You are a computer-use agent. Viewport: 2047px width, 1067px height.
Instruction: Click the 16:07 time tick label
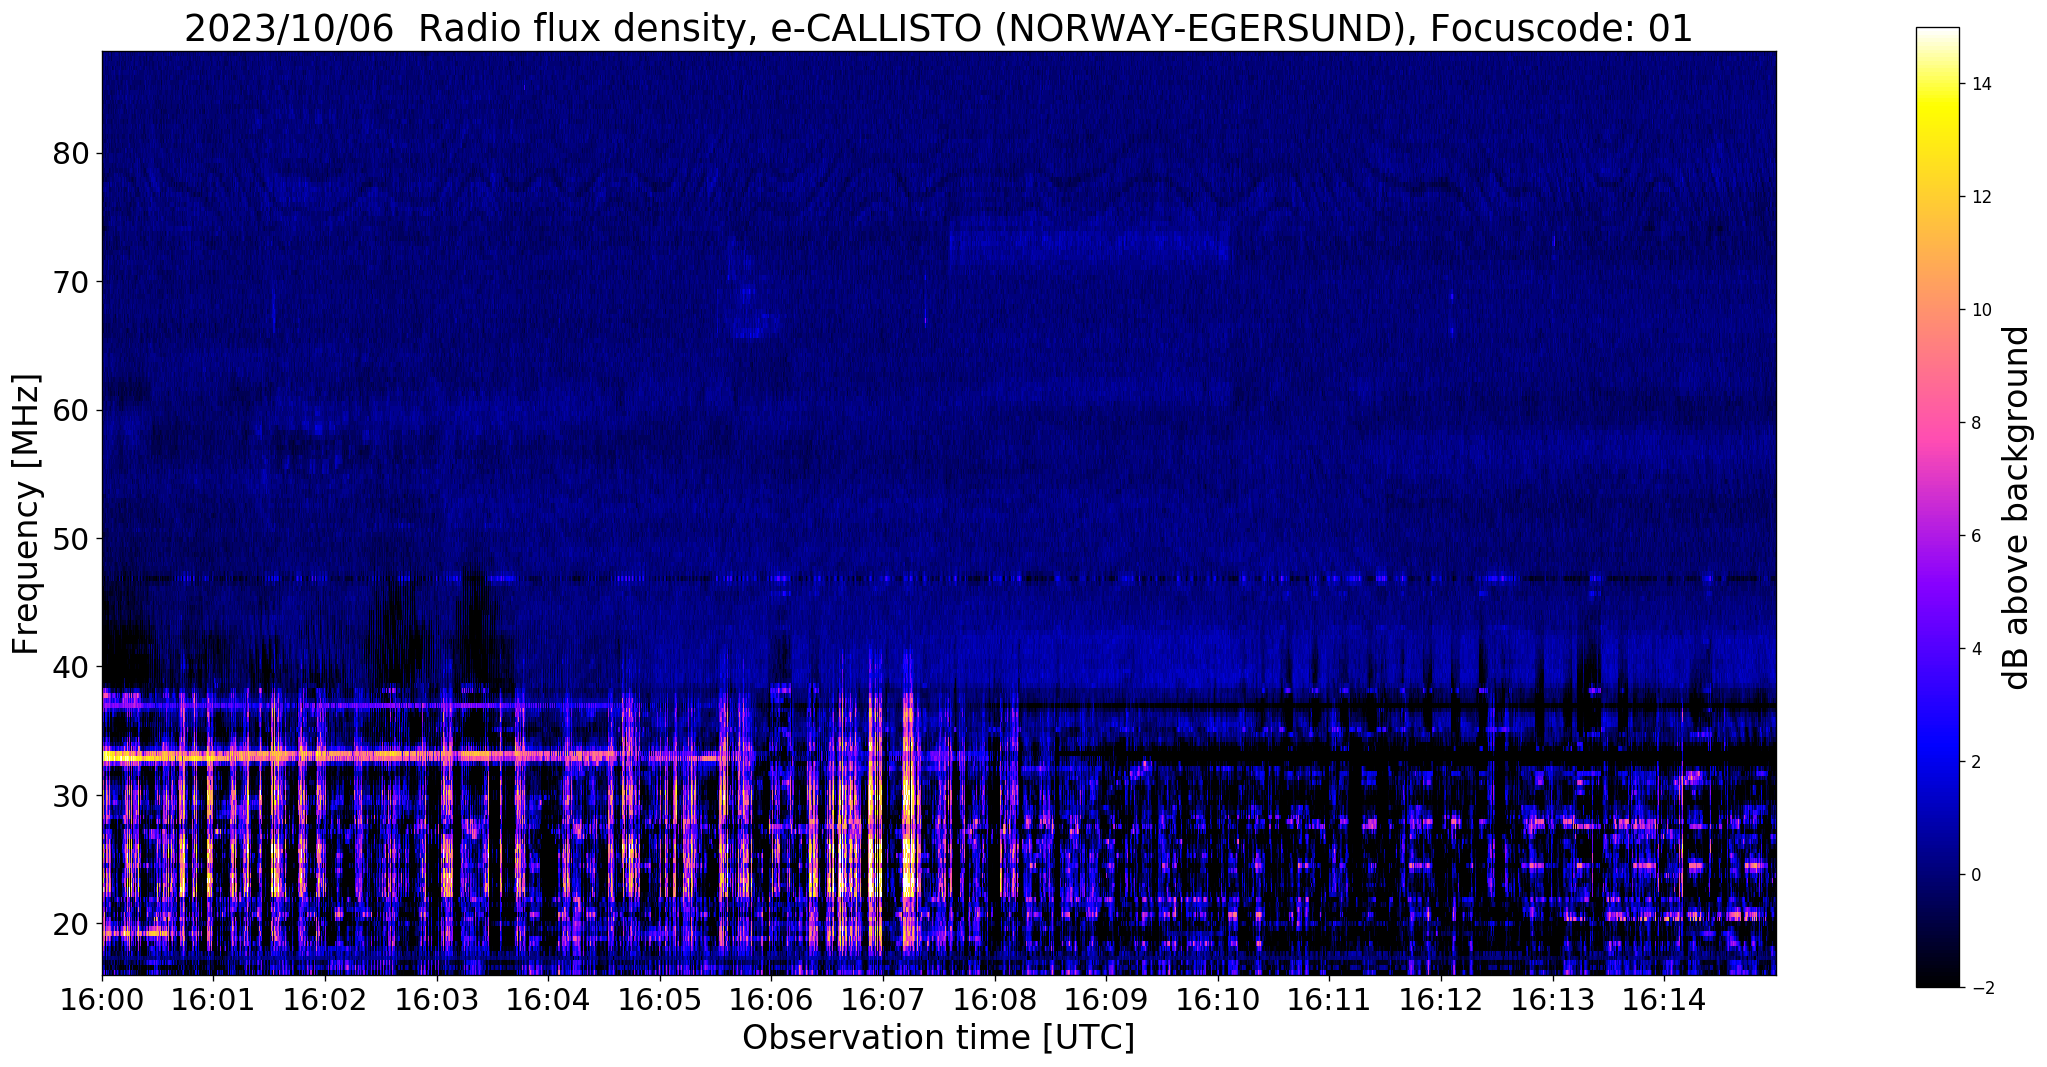pyautogui.click(x=883, y=999)
